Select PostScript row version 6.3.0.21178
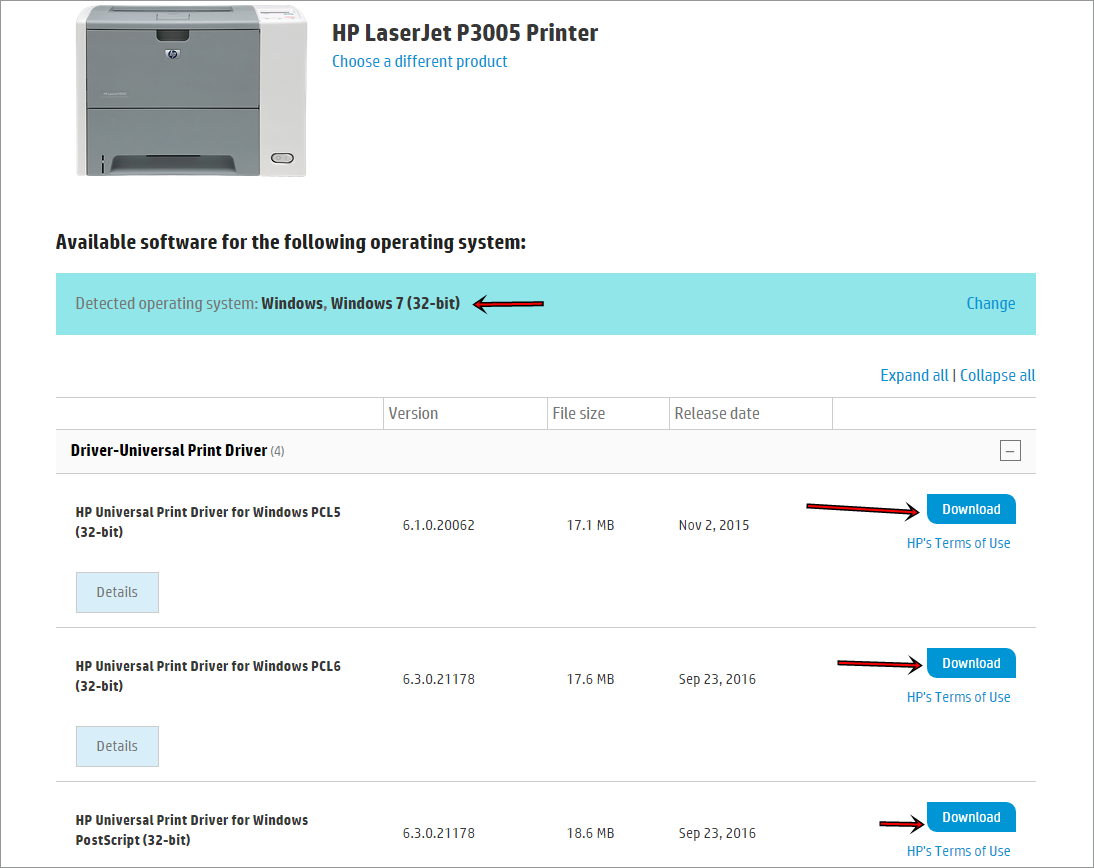 pyautogui.click(x=438, y=834)
